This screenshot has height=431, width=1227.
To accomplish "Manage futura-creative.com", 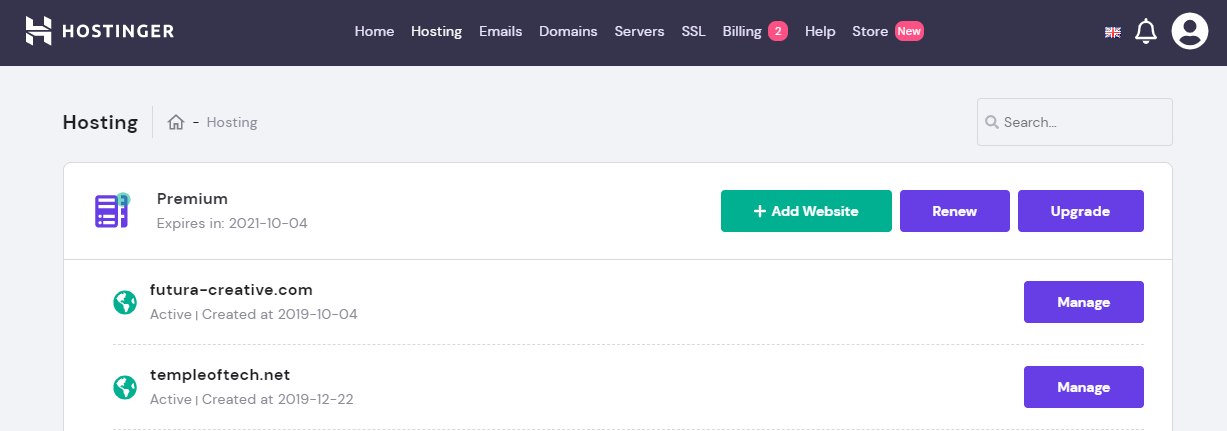I will pyautogui.click(x=1084, y=302).
